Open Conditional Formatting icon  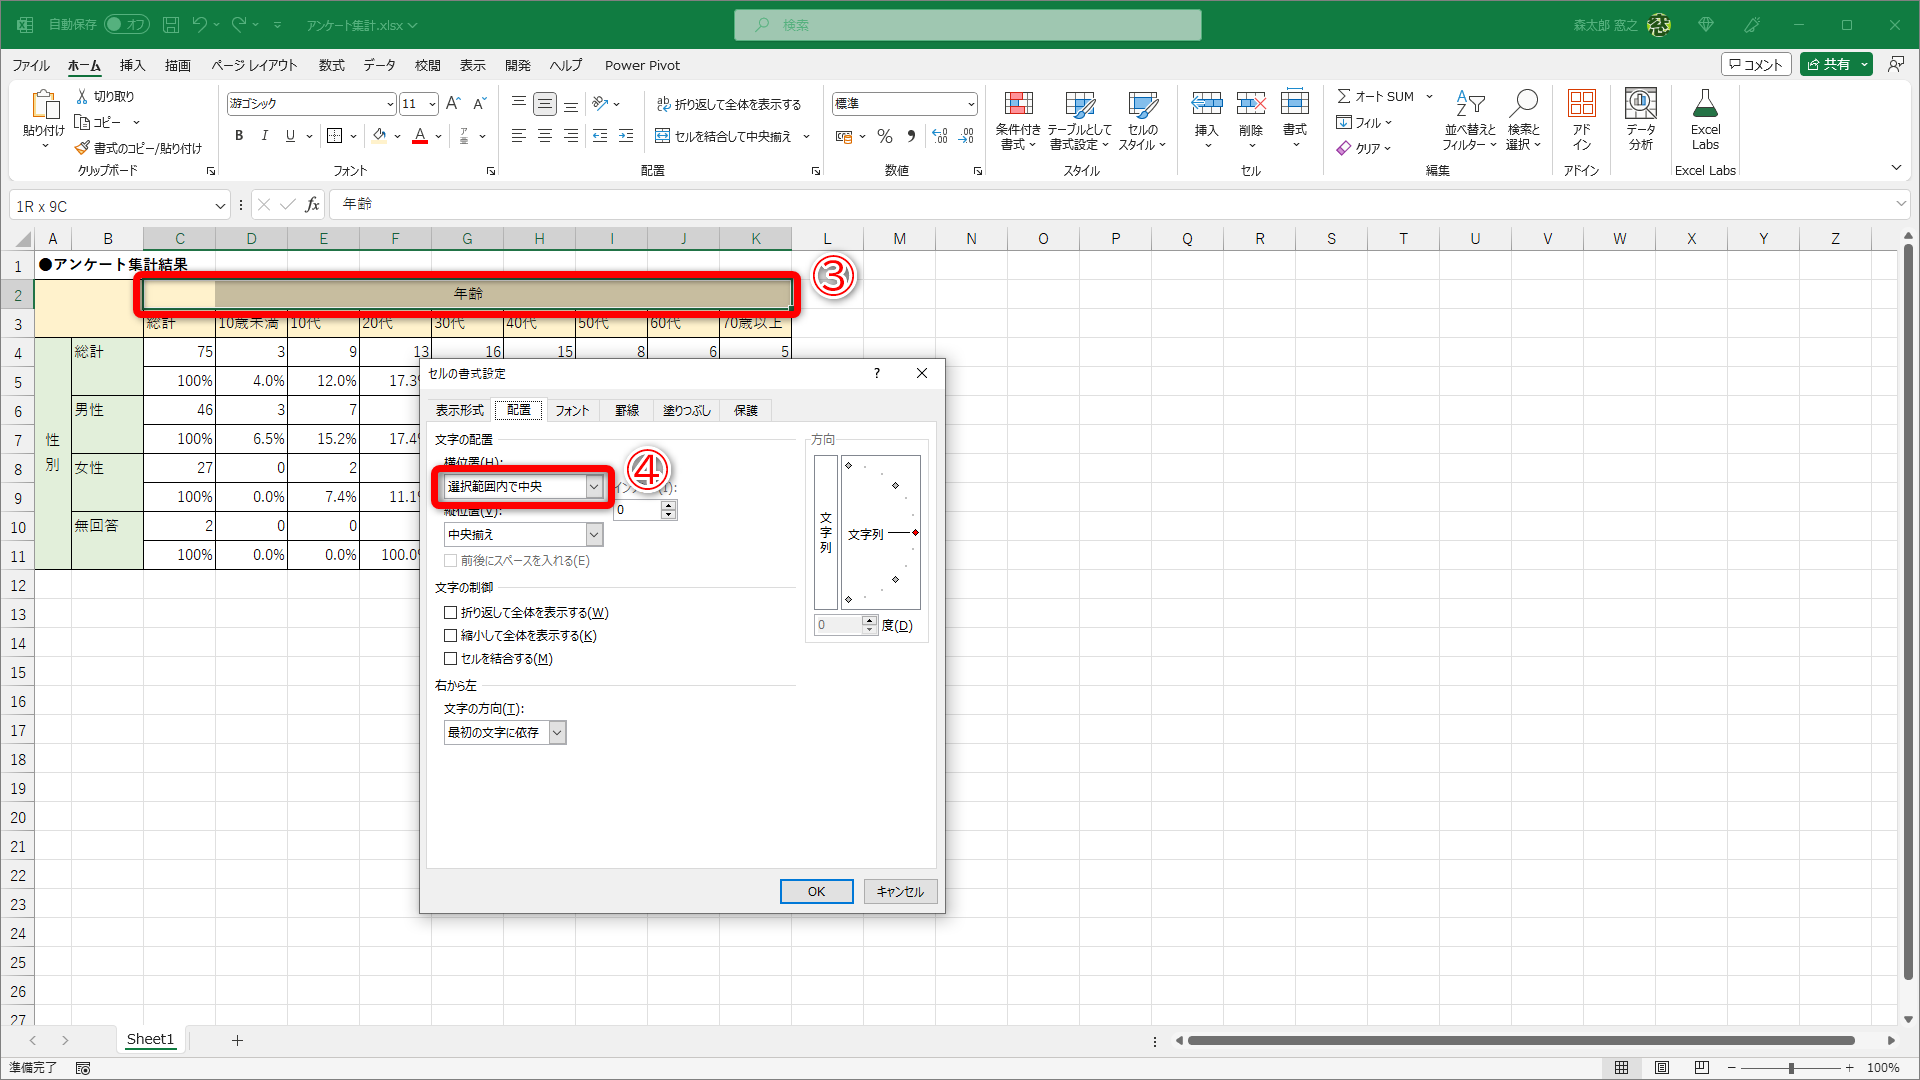(1018, 104)
